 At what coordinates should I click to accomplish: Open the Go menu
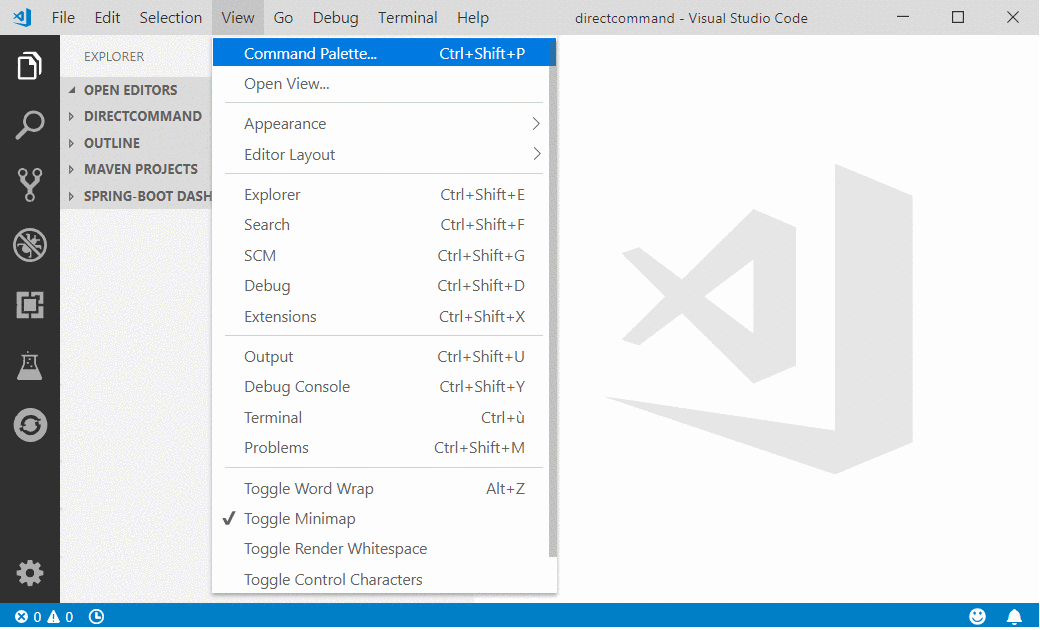(283, 18)
